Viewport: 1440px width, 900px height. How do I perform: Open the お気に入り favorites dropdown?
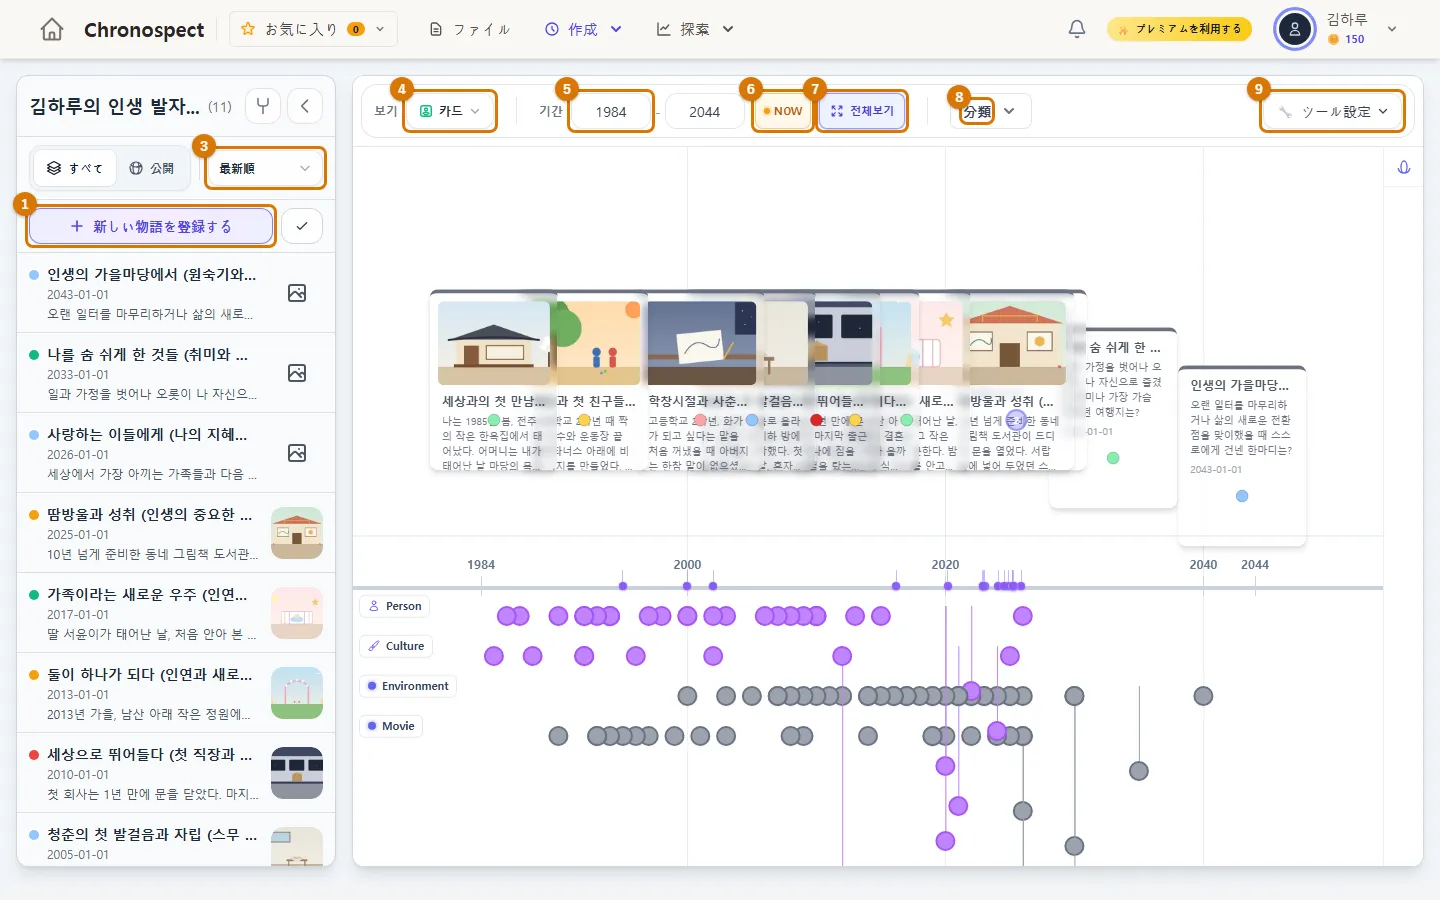click(313, 29)
